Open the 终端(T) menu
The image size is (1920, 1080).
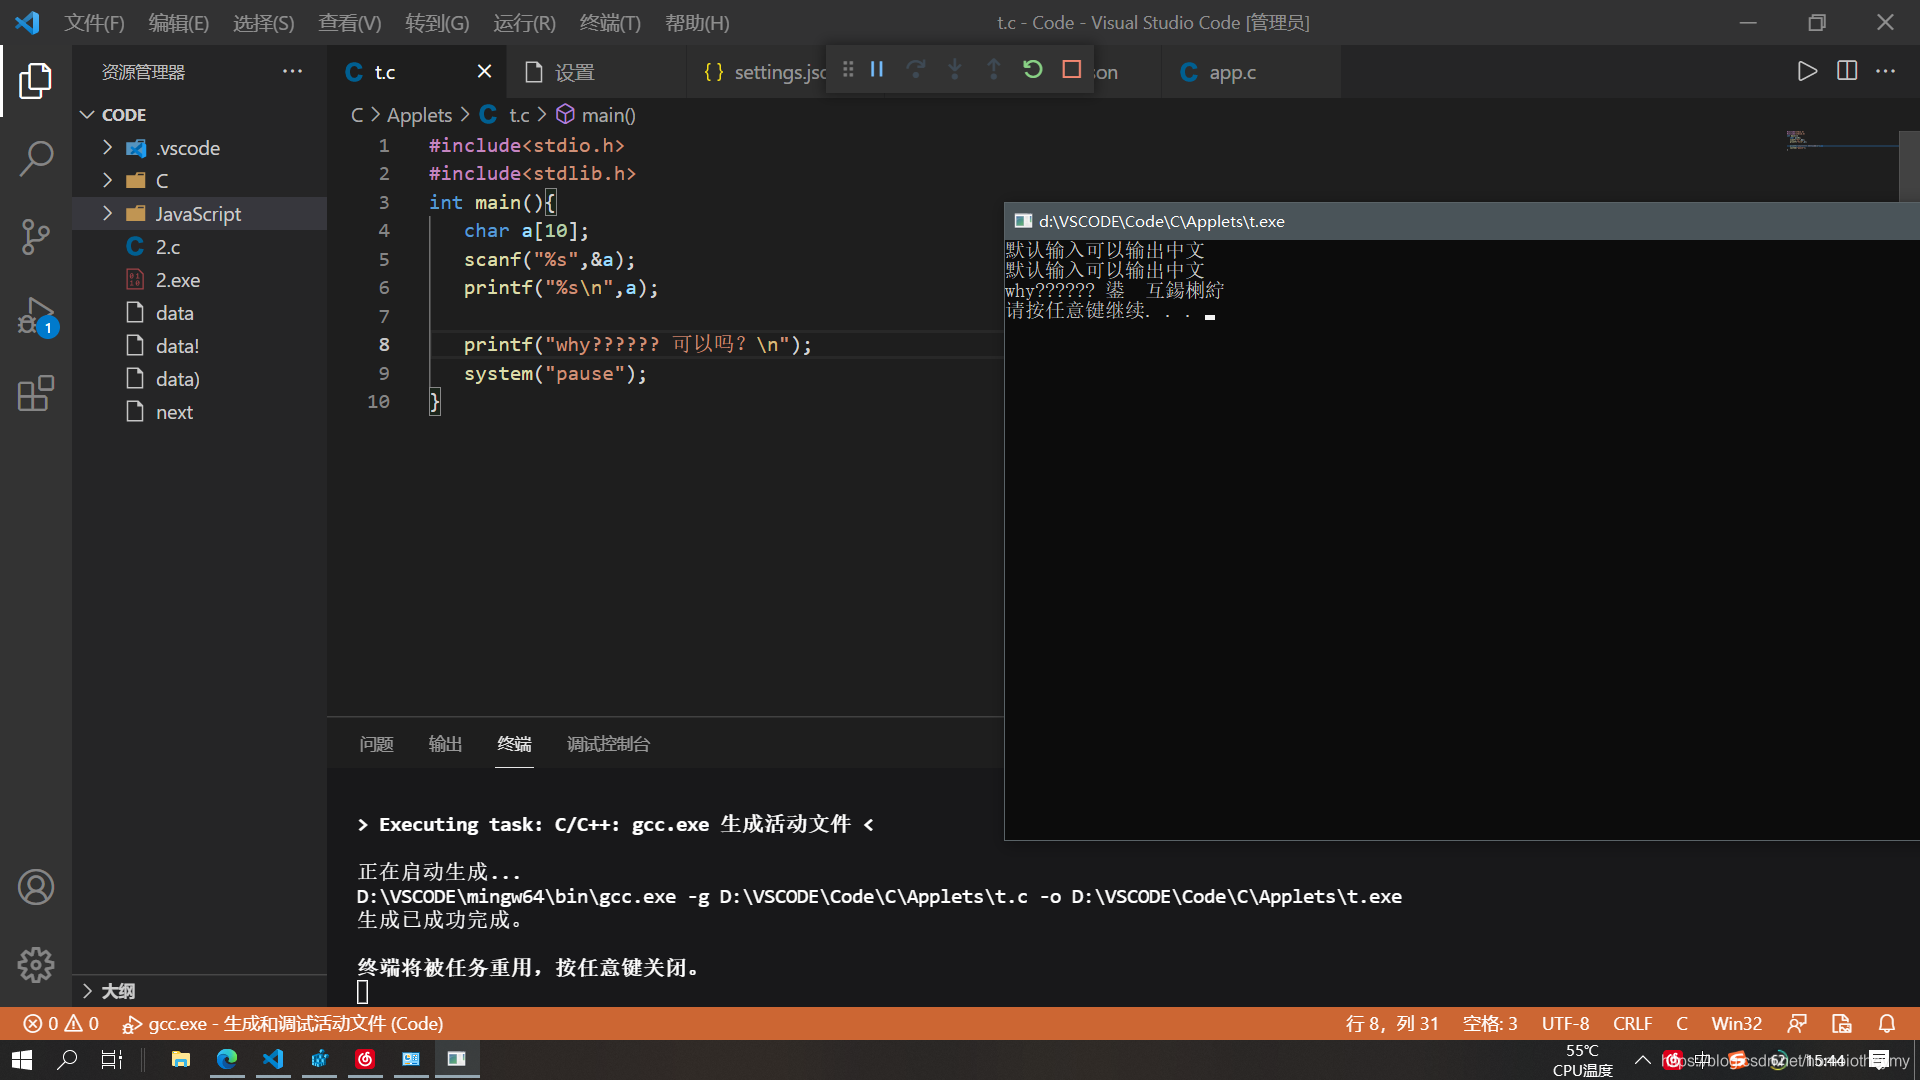(610, 23)
